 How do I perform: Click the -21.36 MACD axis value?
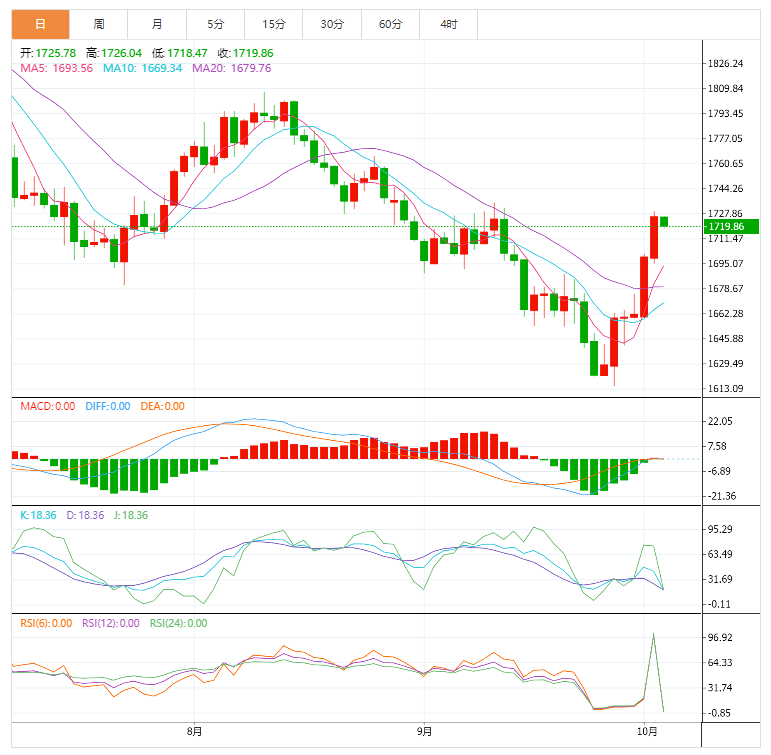pos(722,496)
